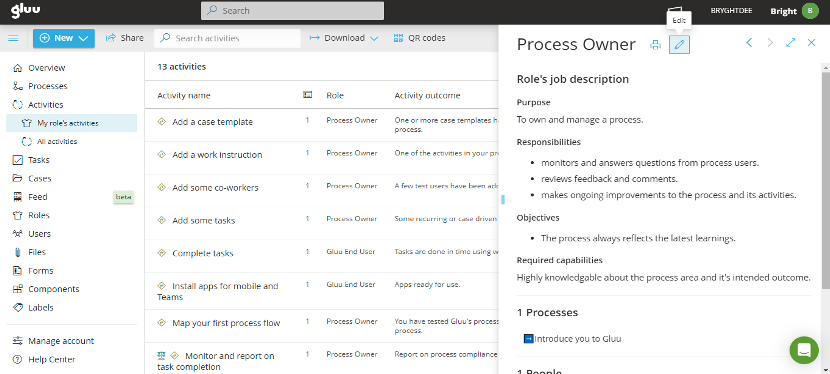This screenshot has height=374, width=830.
Task: Open Feed in sidebar
Action: click(x=38, y=197)
